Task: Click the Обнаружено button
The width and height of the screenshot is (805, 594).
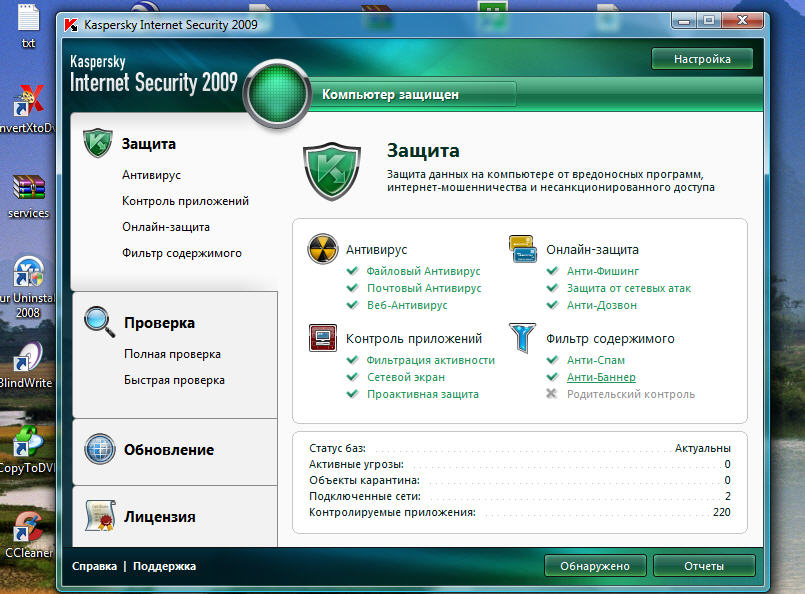Action: coord(595,566)
